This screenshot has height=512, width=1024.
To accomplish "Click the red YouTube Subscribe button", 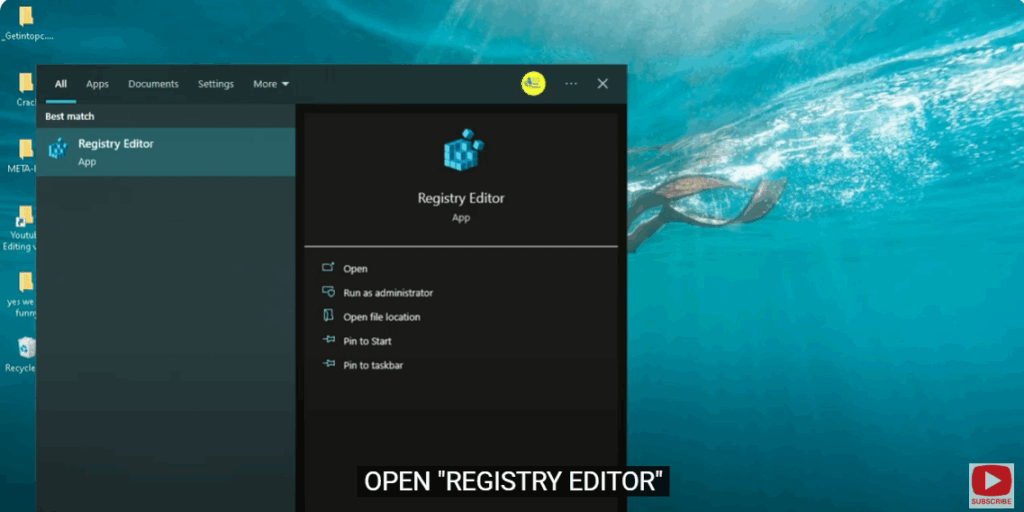I will coord(991,485).
